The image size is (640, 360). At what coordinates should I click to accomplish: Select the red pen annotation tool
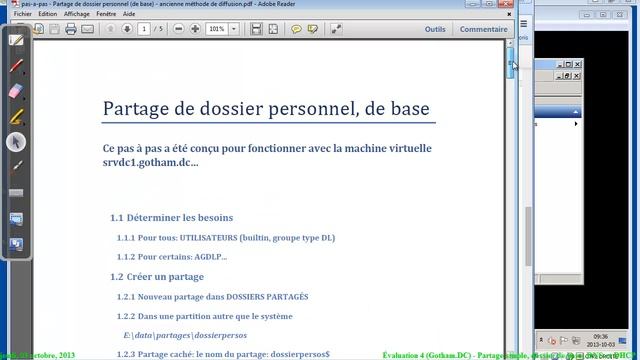point(16,66)
